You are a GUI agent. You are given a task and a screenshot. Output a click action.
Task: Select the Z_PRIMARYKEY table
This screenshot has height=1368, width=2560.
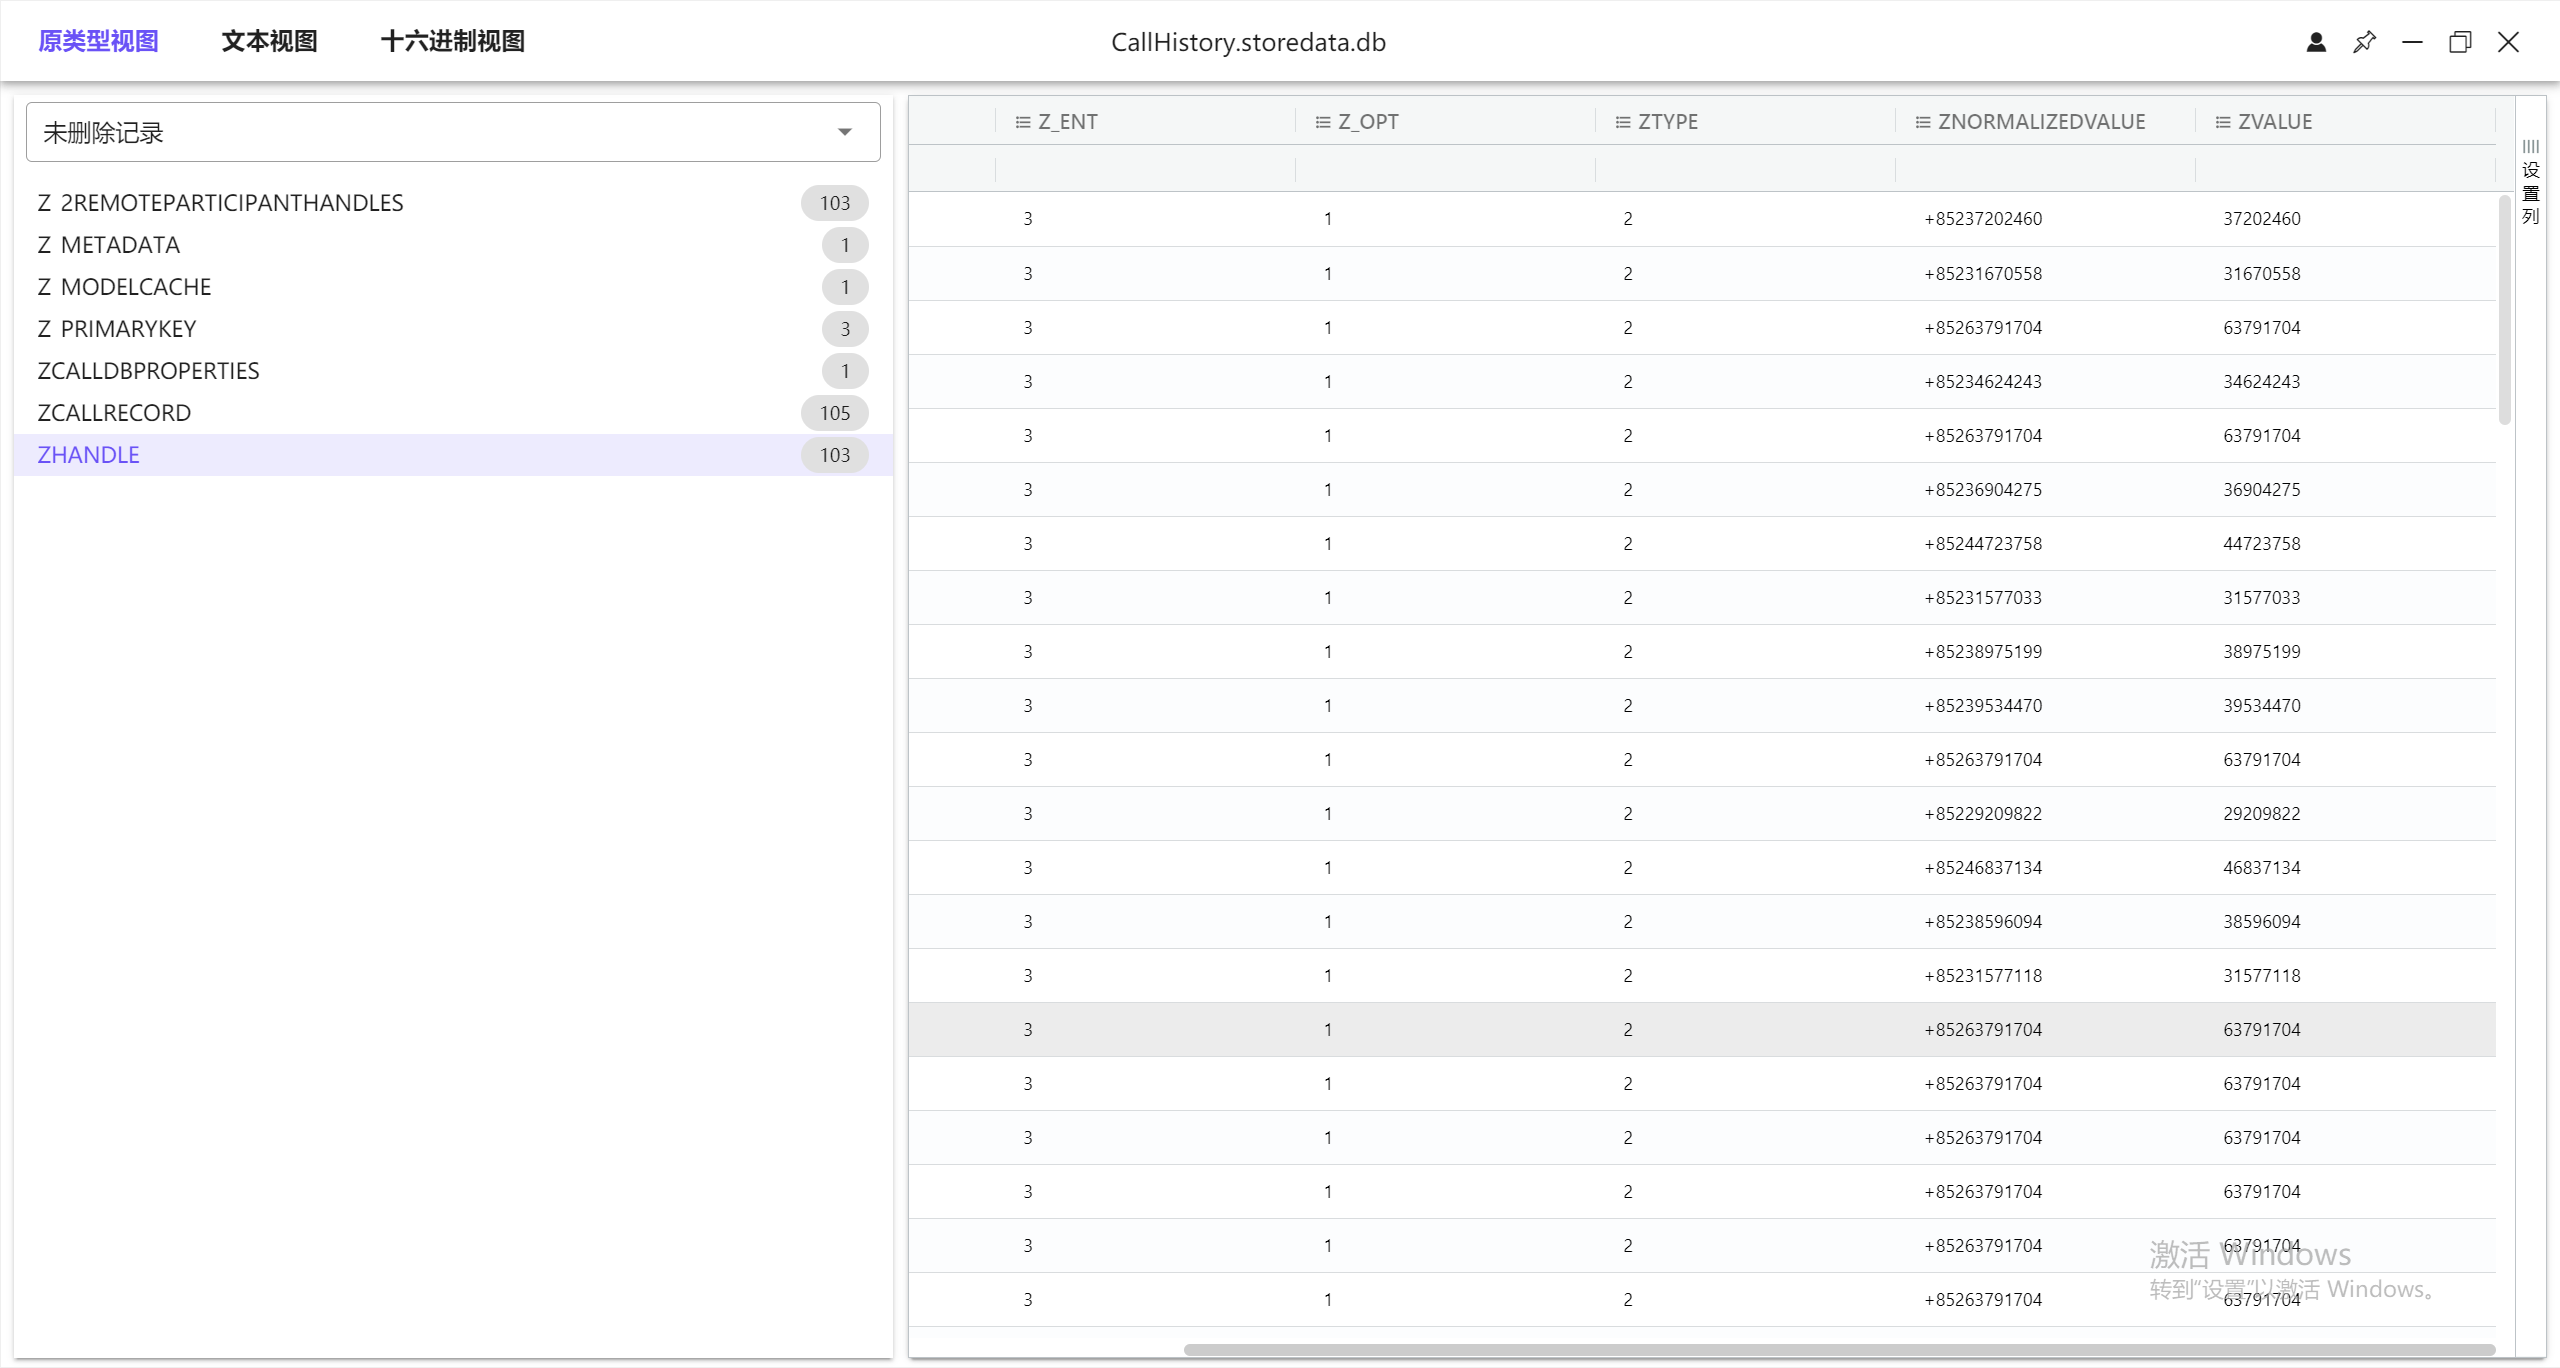click(x=116, y=329)
